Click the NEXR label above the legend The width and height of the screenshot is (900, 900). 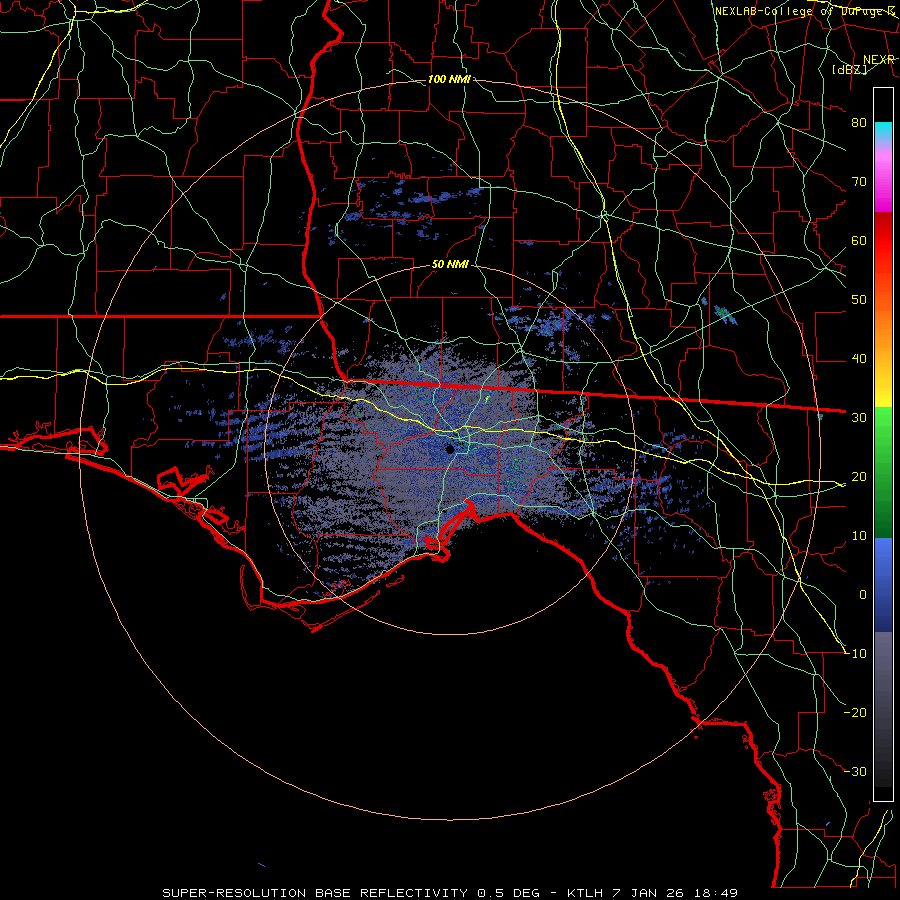click(879, 60)
